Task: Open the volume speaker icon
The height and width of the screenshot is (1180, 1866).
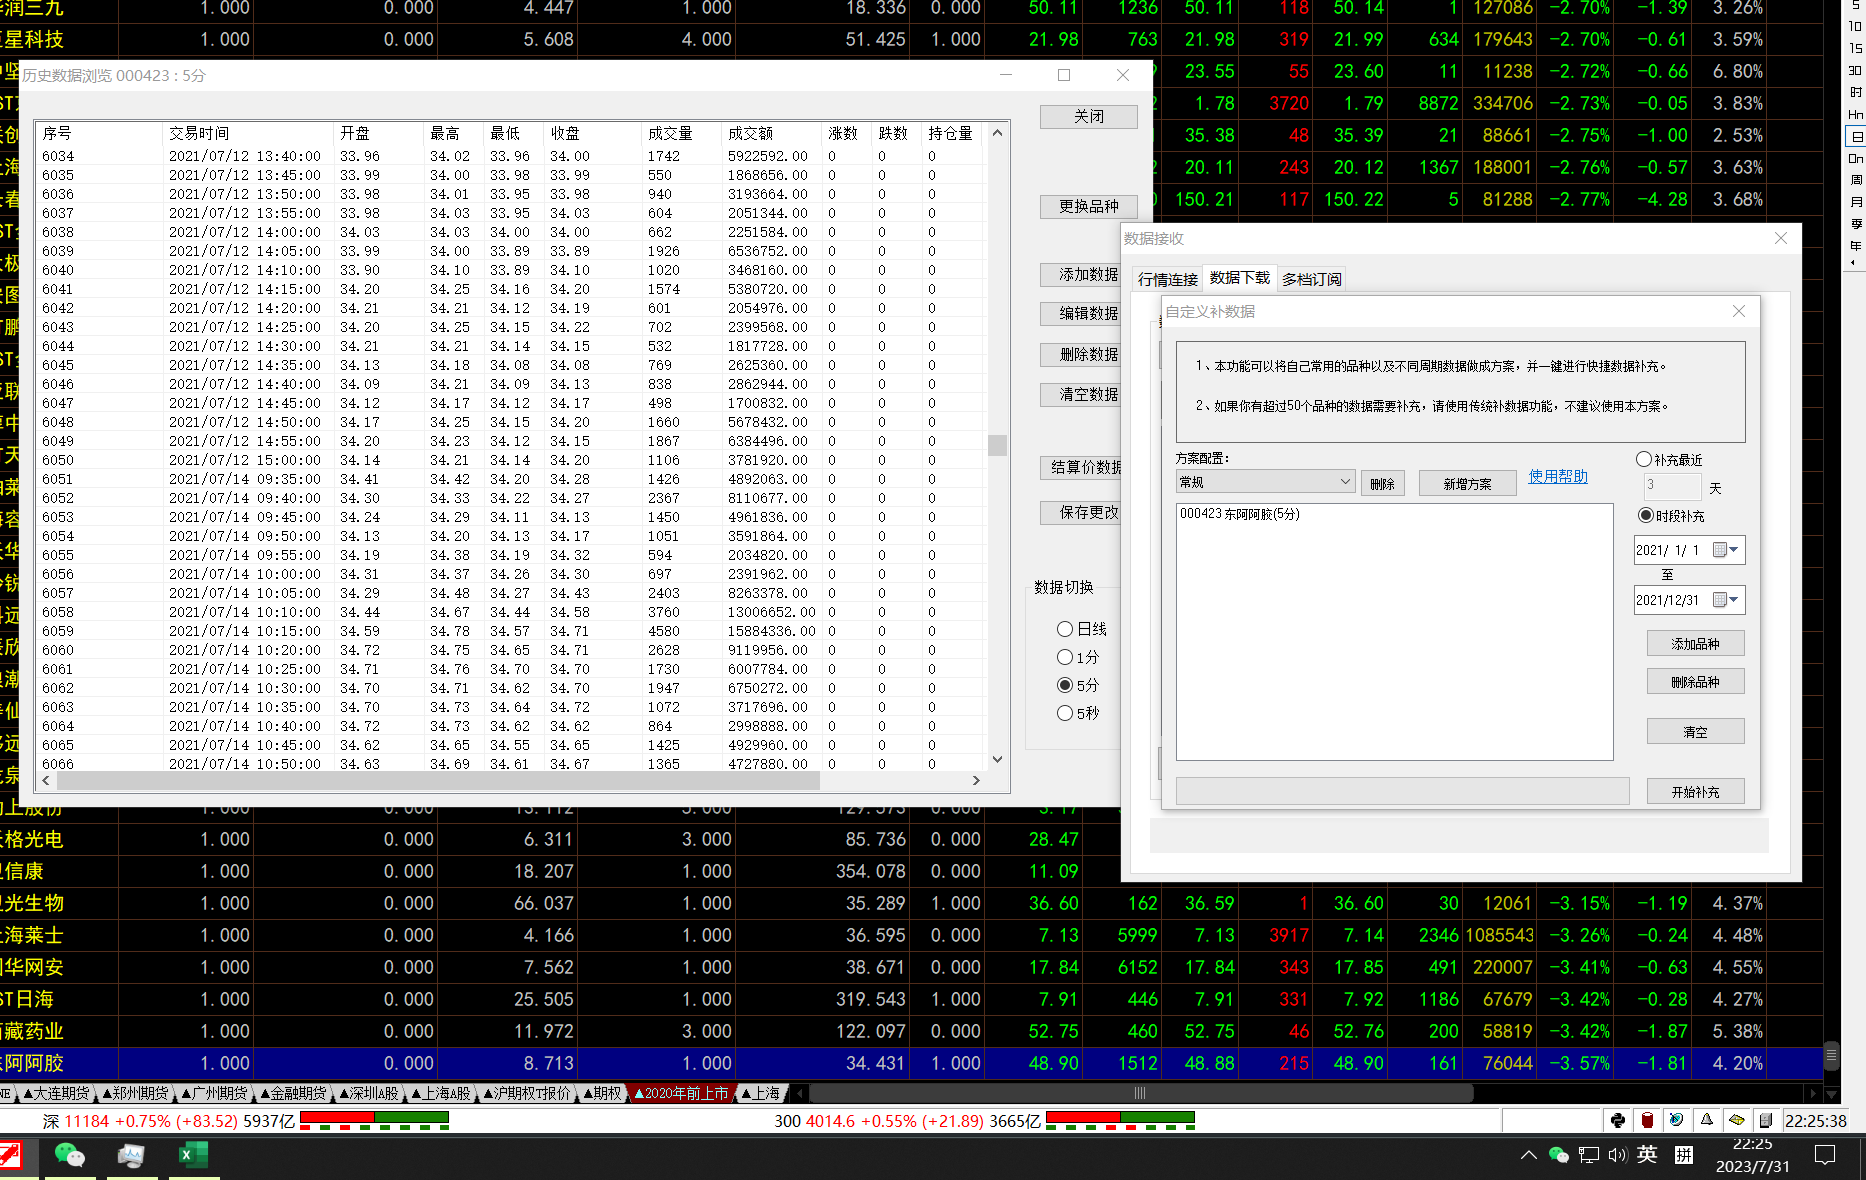Action: (1617, 1155)
